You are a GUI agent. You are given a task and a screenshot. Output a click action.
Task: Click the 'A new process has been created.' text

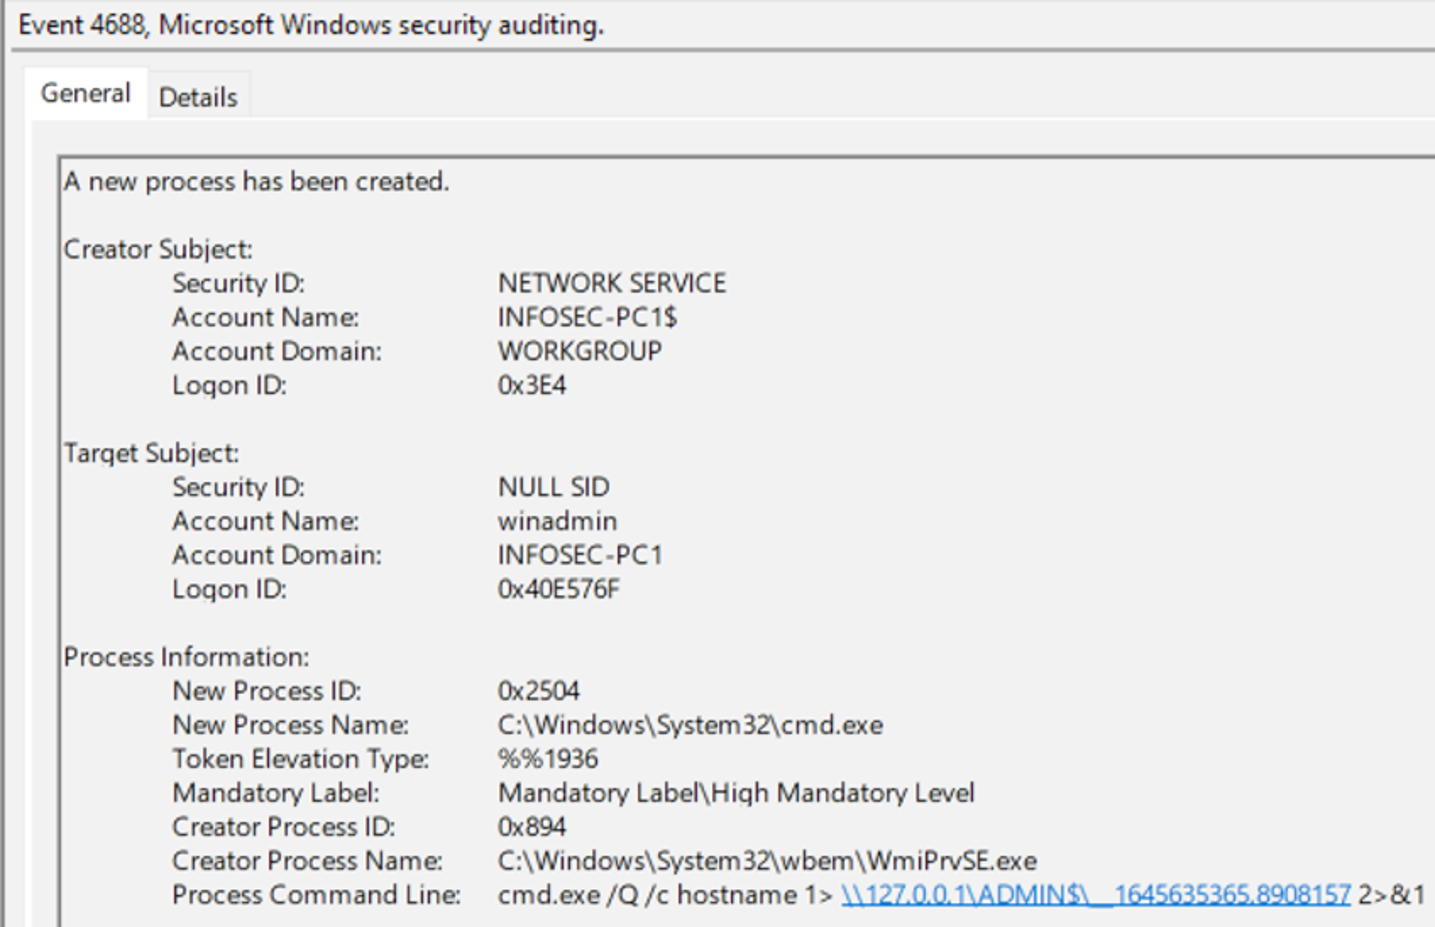click(x=257, y=182)
